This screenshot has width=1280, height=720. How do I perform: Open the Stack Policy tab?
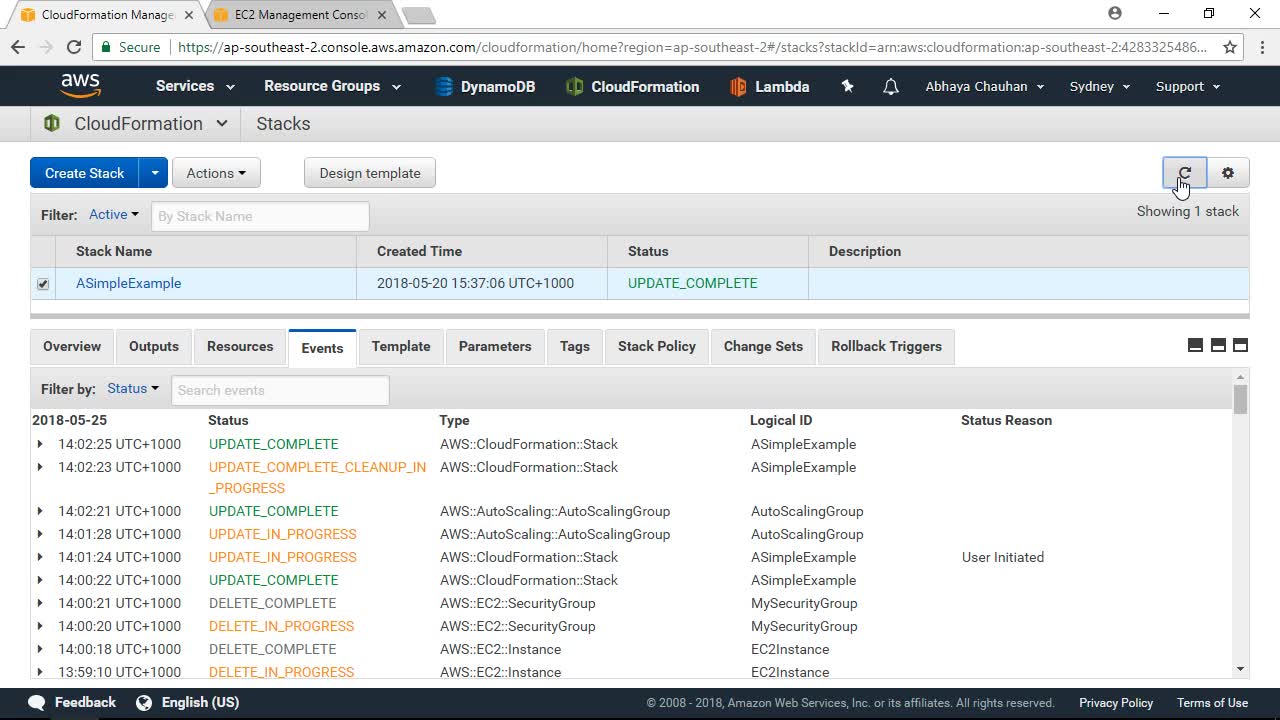click(x=657, y=346)
